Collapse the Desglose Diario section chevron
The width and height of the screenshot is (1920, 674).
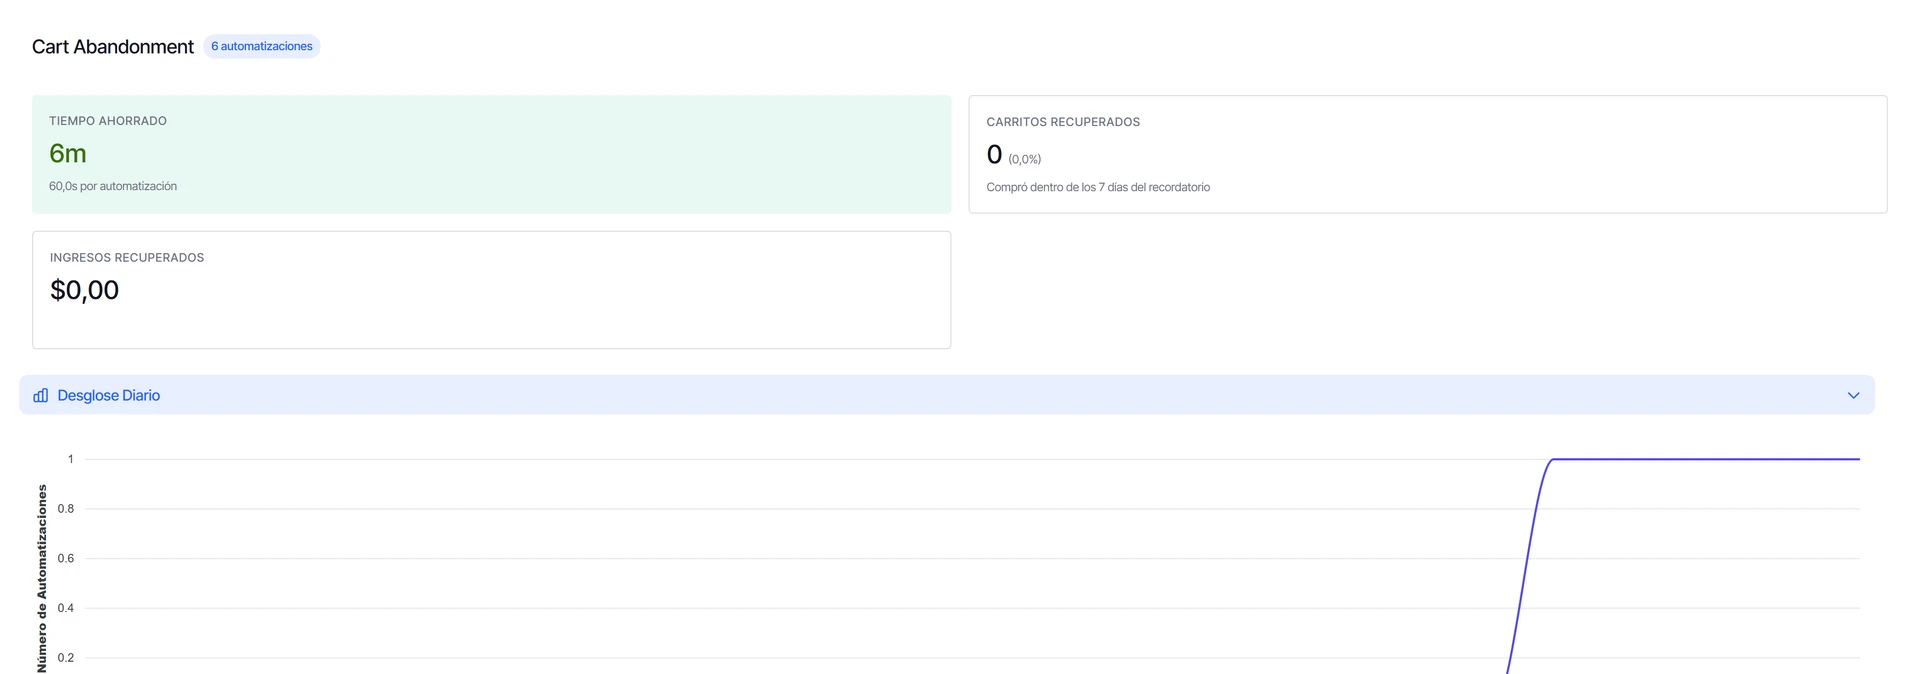[x=1853, y=395]
